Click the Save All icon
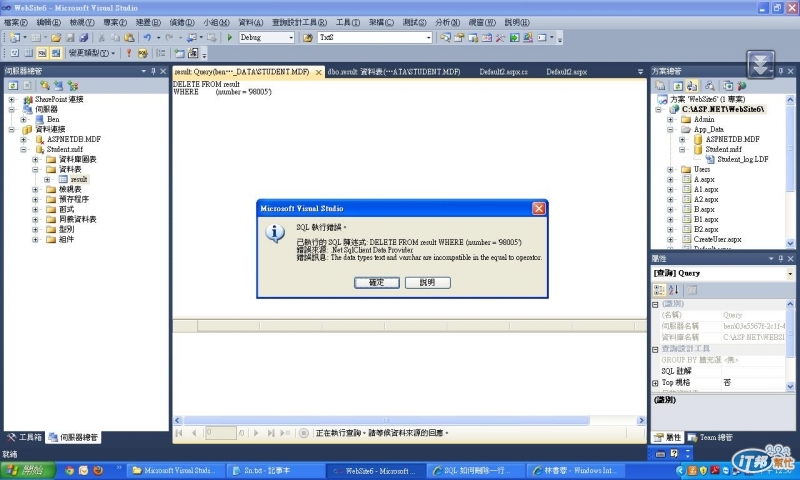Image resolution: width=800 pixels, height=480 pixels. tap(84, 37)
